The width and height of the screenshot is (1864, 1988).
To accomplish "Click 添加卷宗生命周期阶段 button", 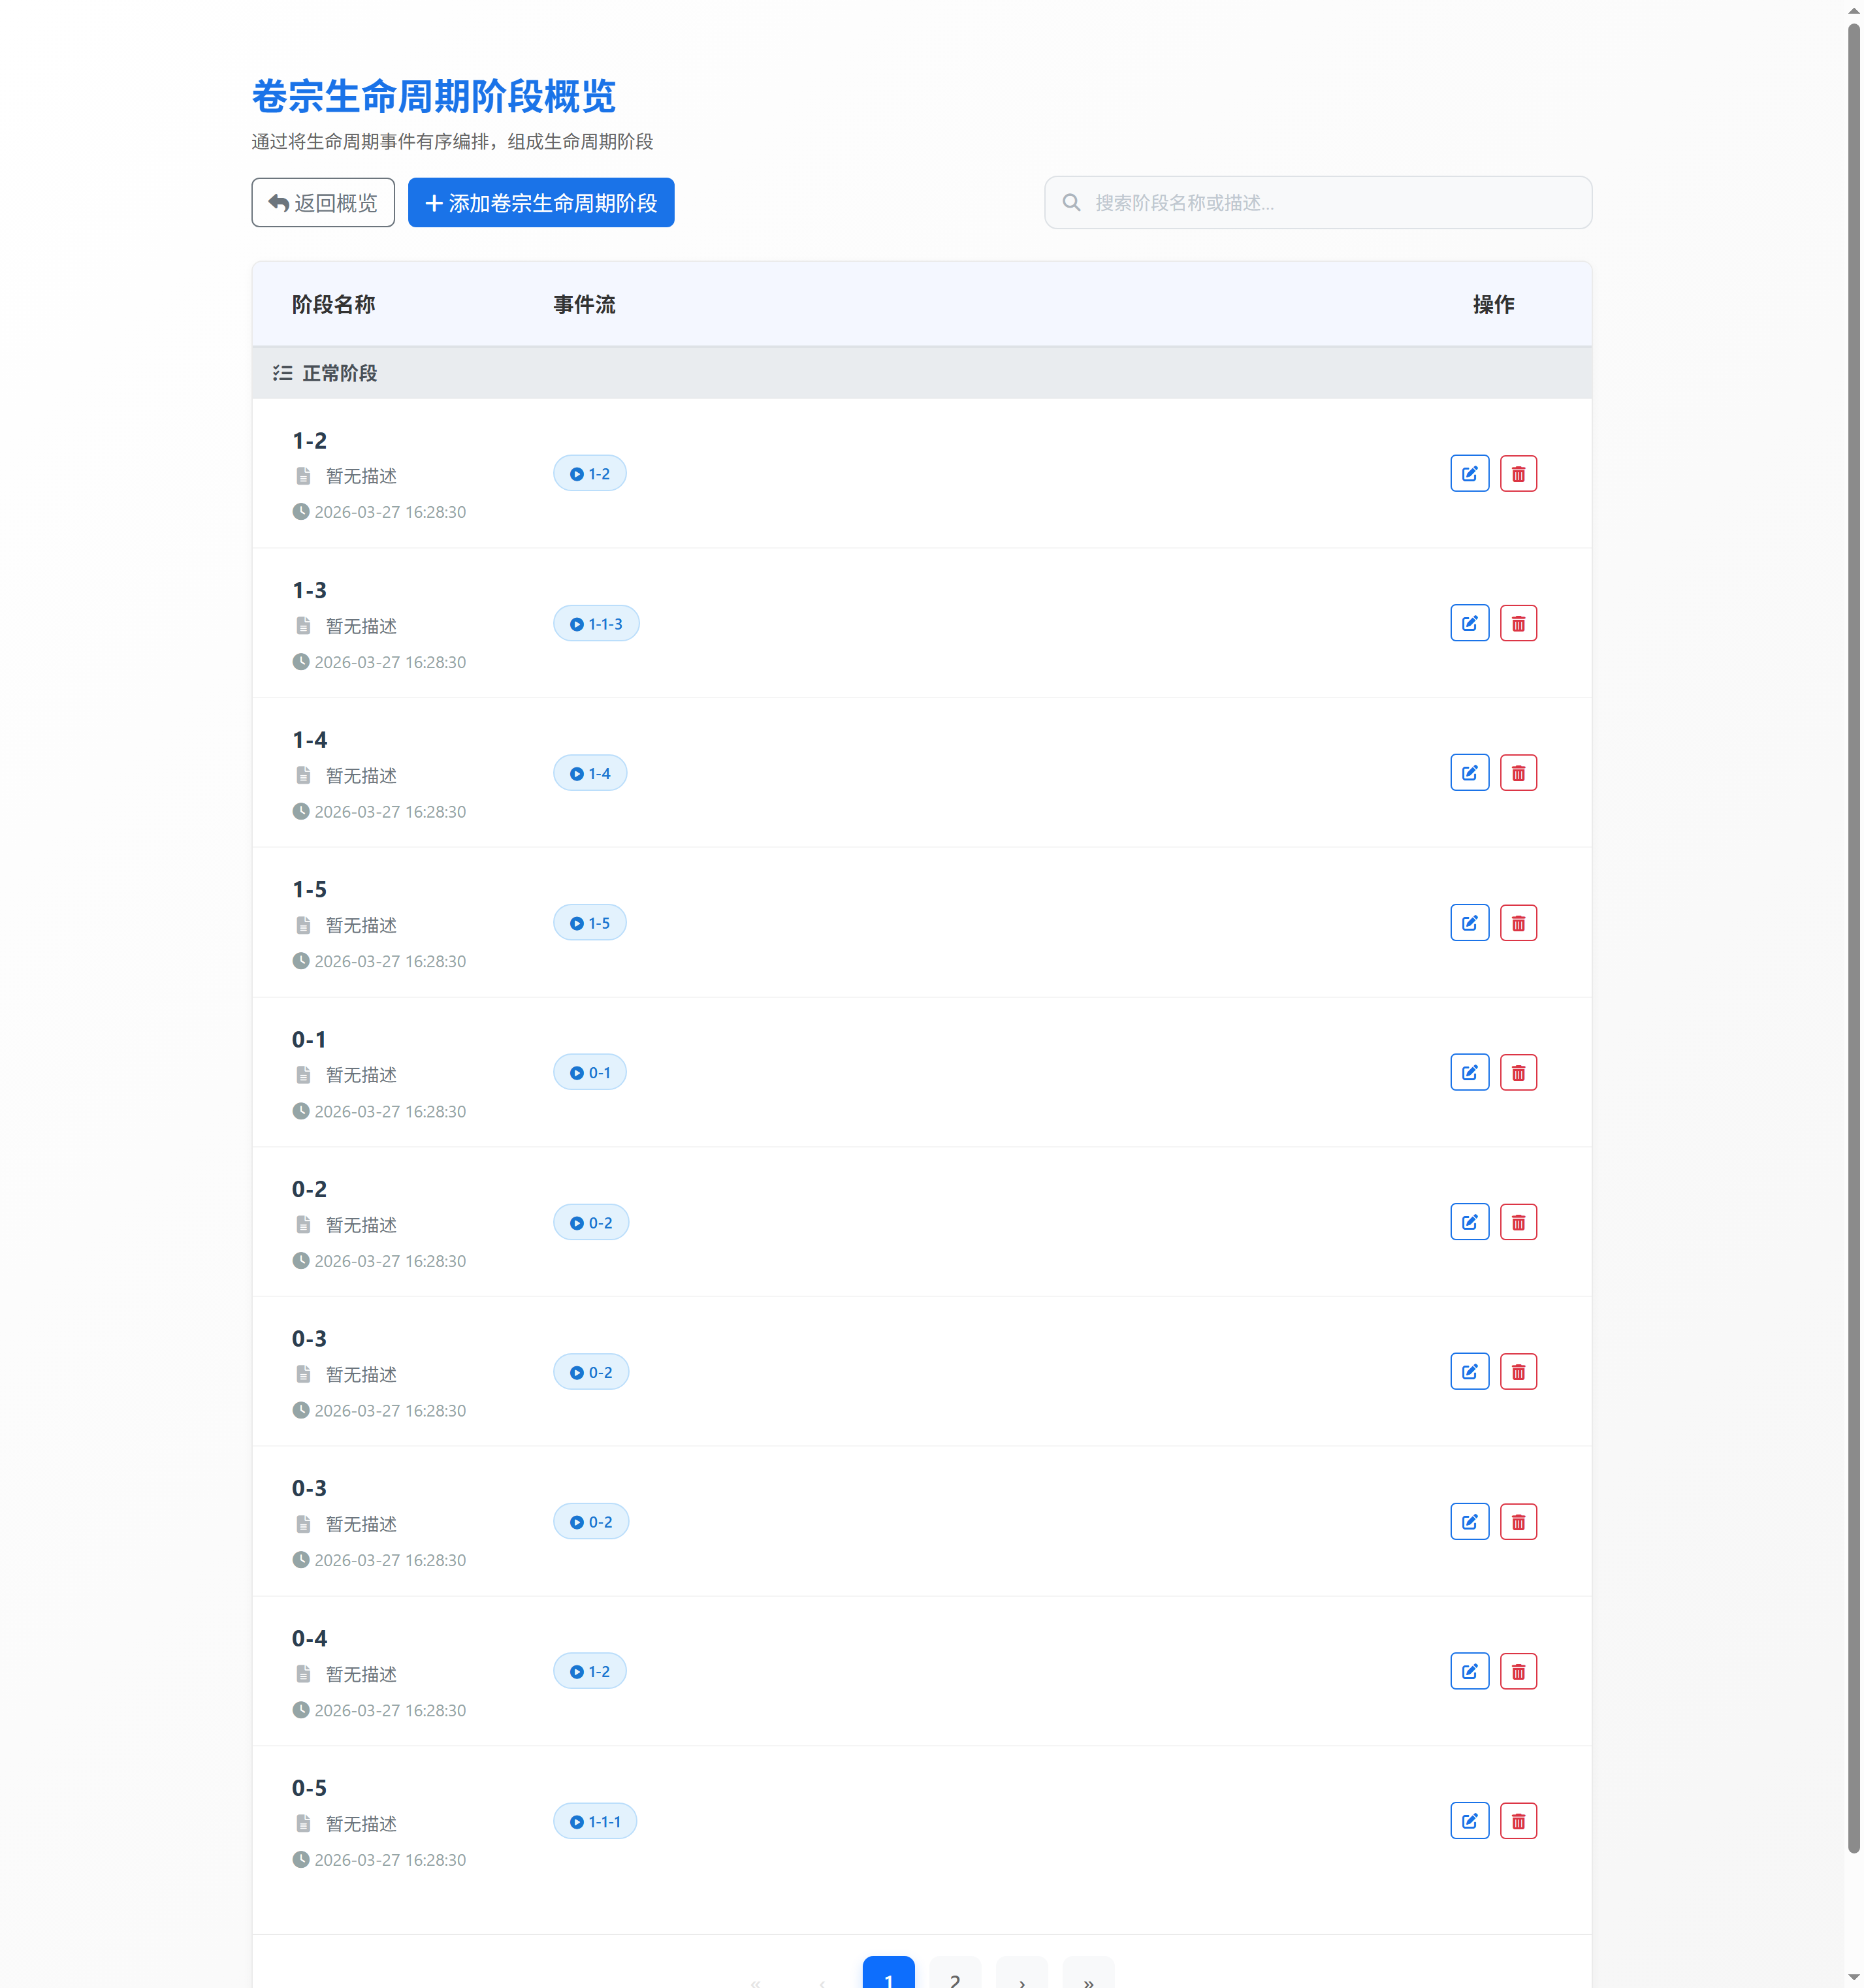I will click(540, 203).
